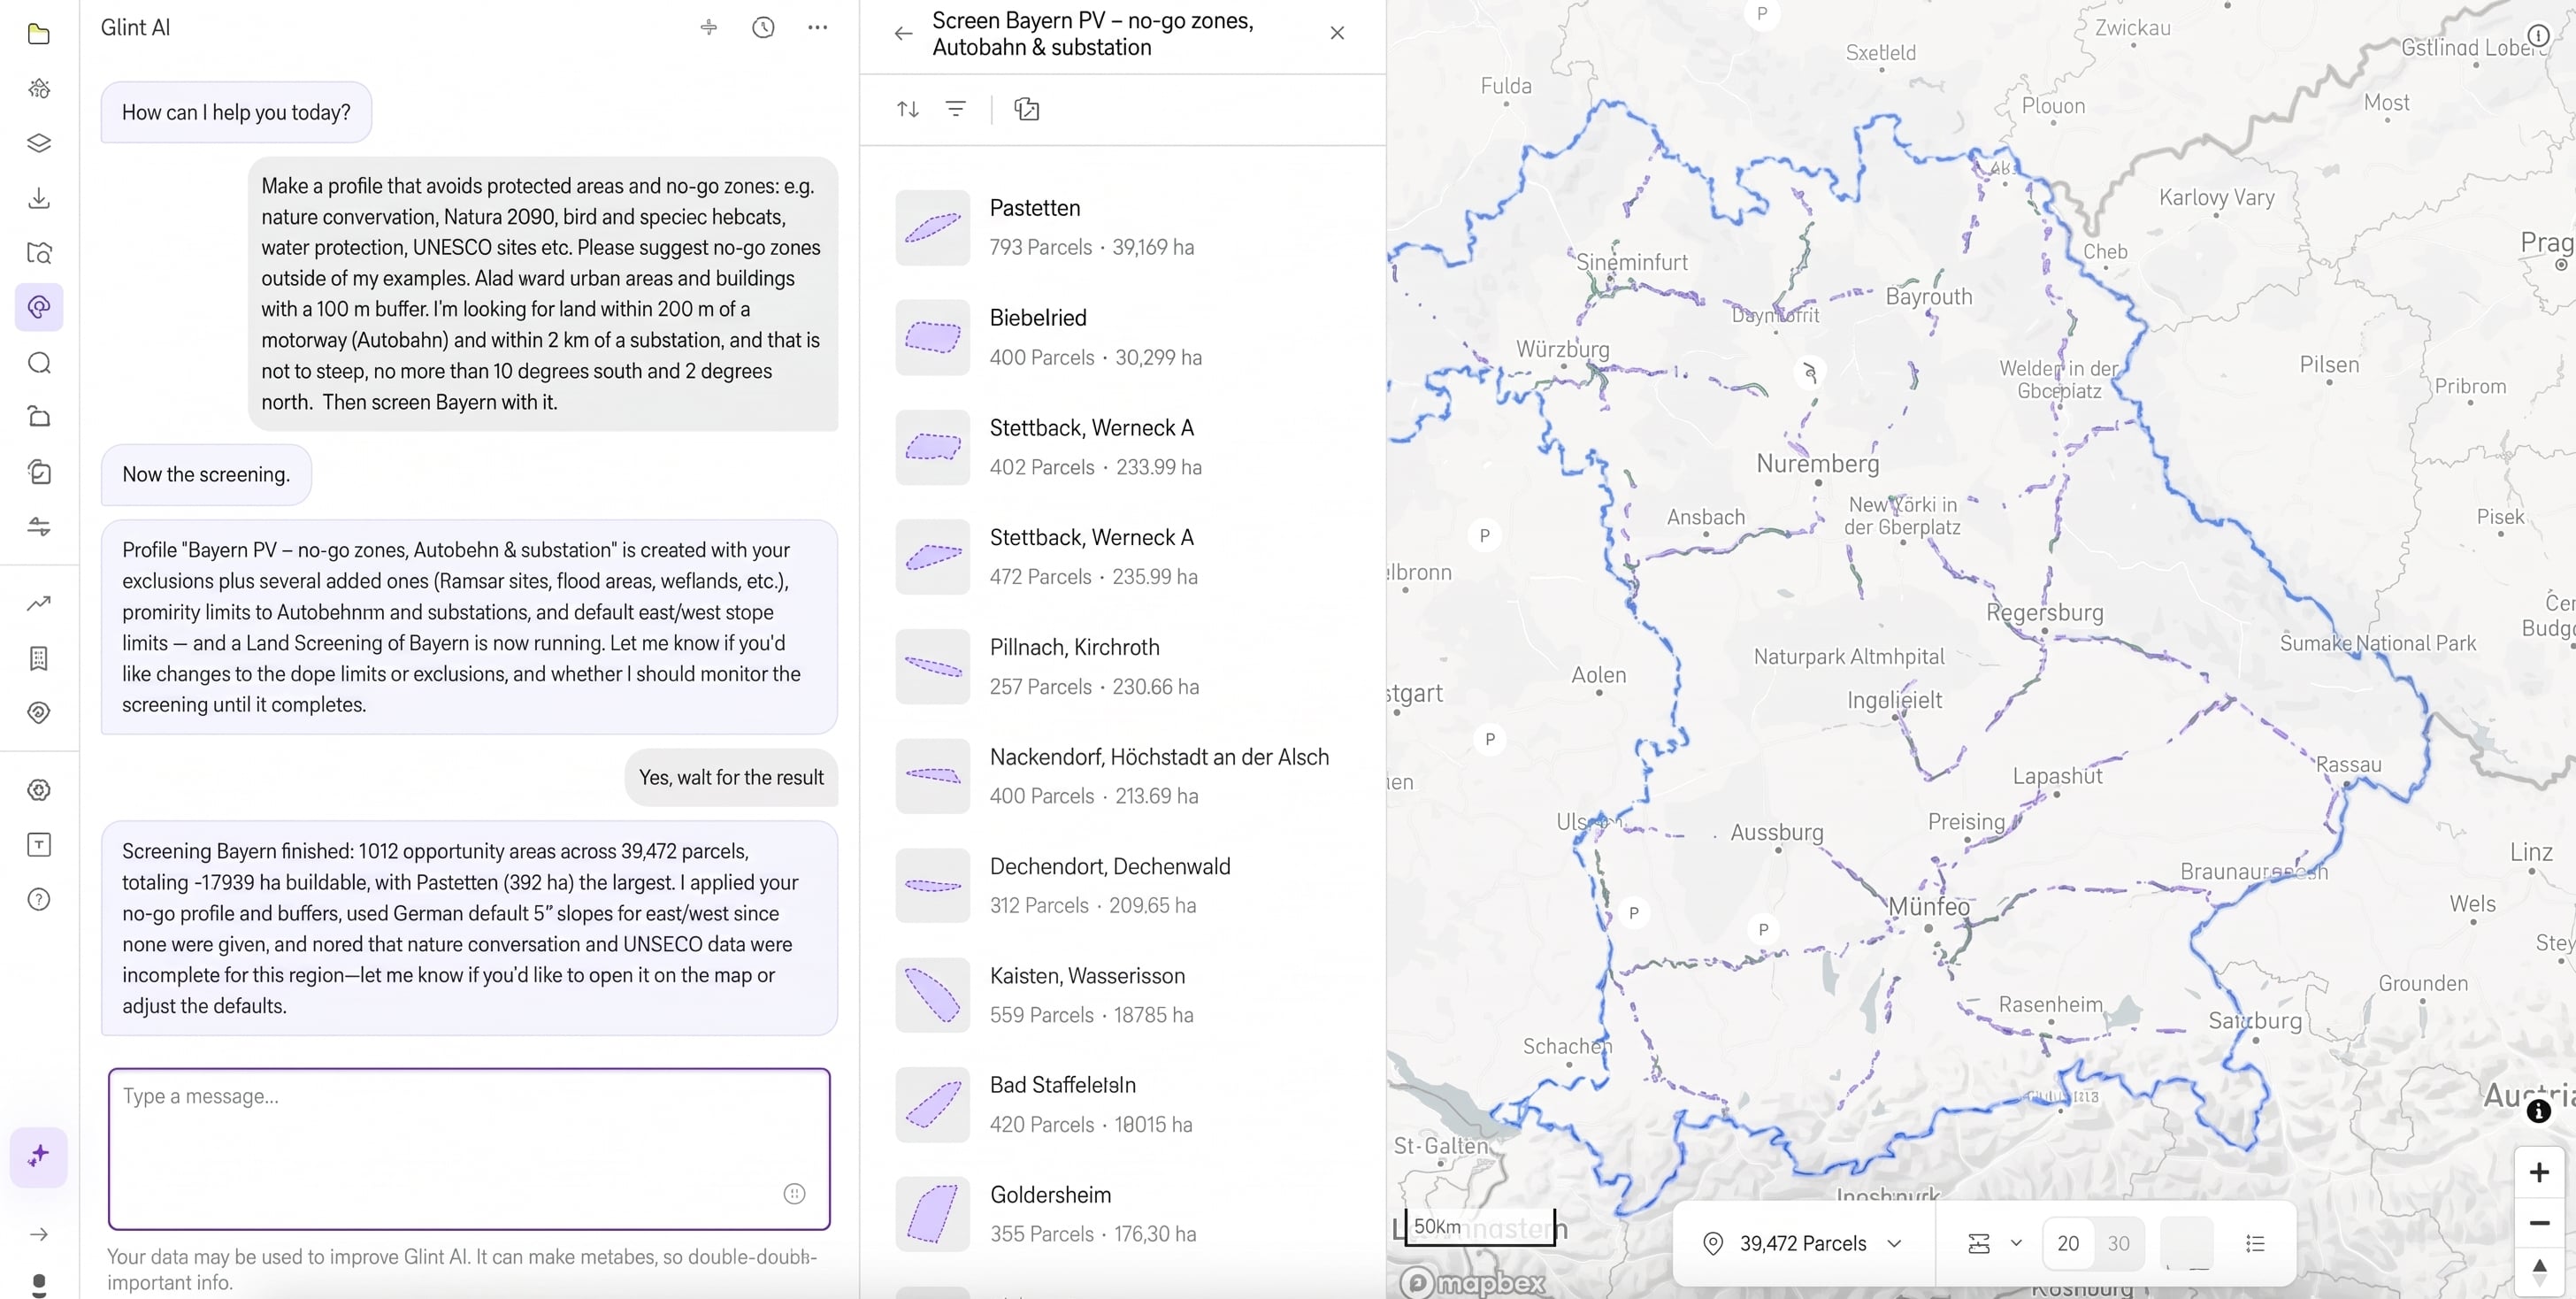The height and width of the screenshot is (1299, 2576).
Task: Open the Dechendort, Dechenwald result
Action: coord(1122,885)
